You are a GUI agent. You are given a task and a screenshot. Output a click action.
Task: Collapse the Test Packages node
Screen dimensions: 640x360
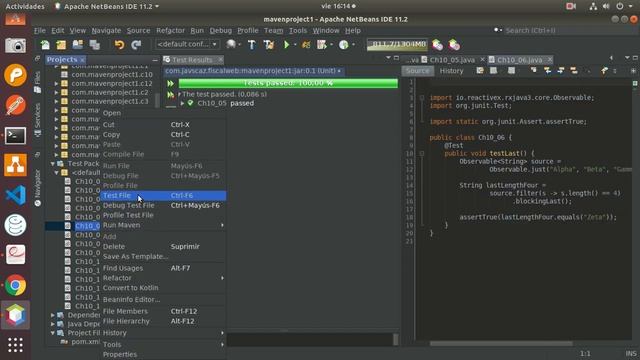pos(53,164)
